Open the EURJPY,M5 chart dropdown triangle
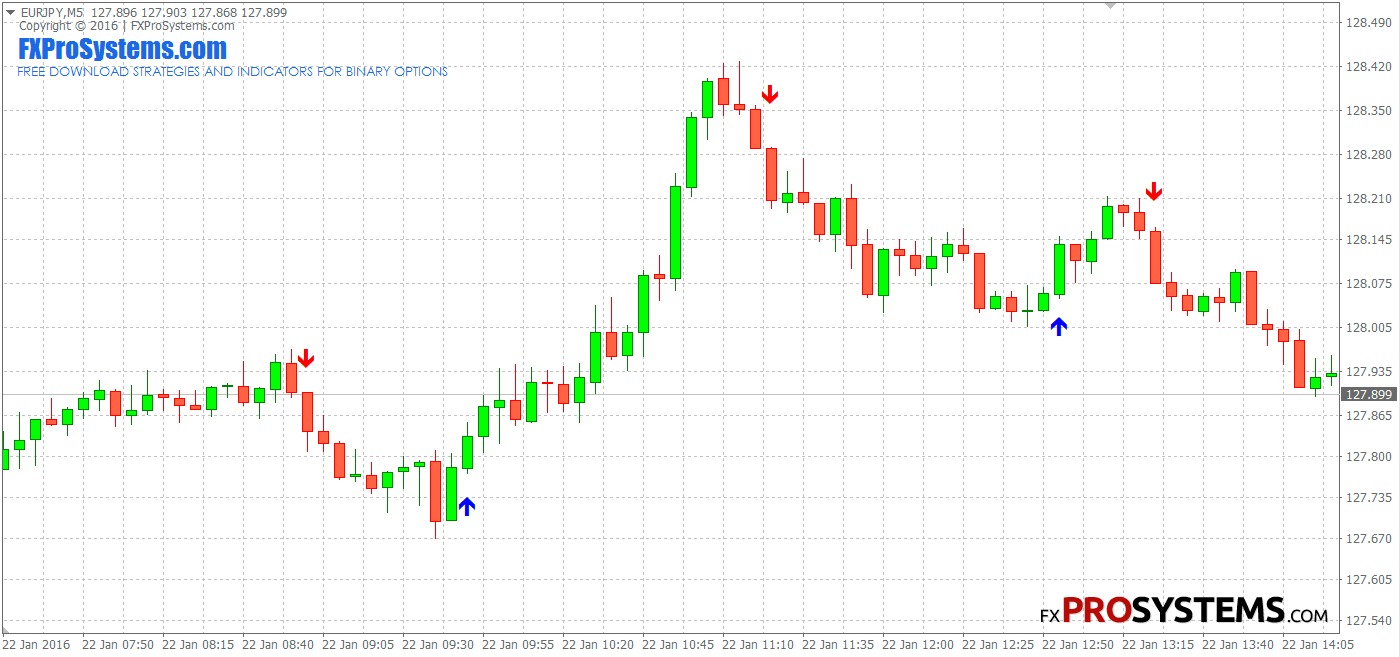 10,12
